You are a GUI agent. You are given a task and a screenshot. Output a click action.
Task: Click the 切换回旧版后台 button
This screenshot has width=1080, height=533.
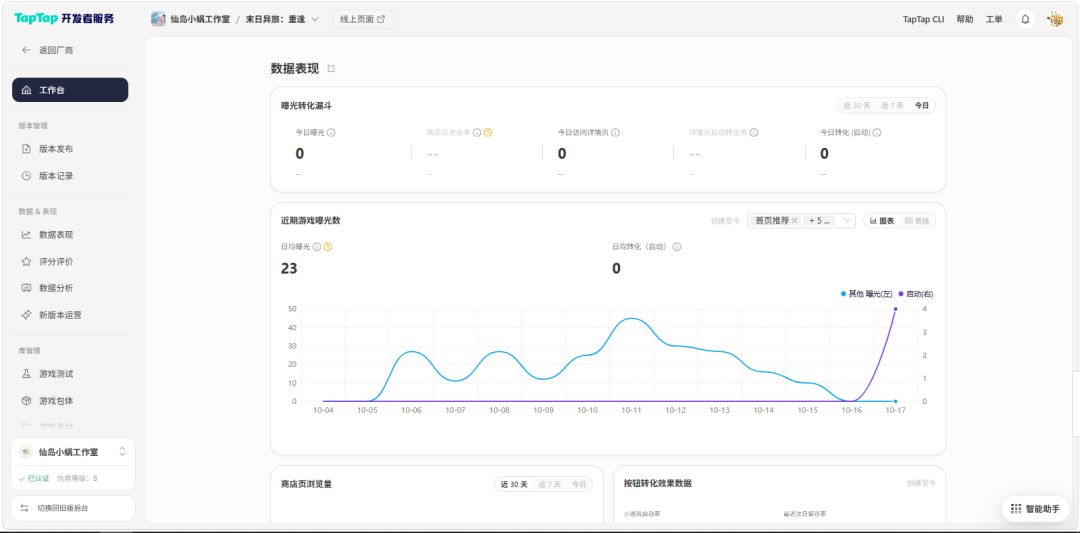click(x=73, y=508)
